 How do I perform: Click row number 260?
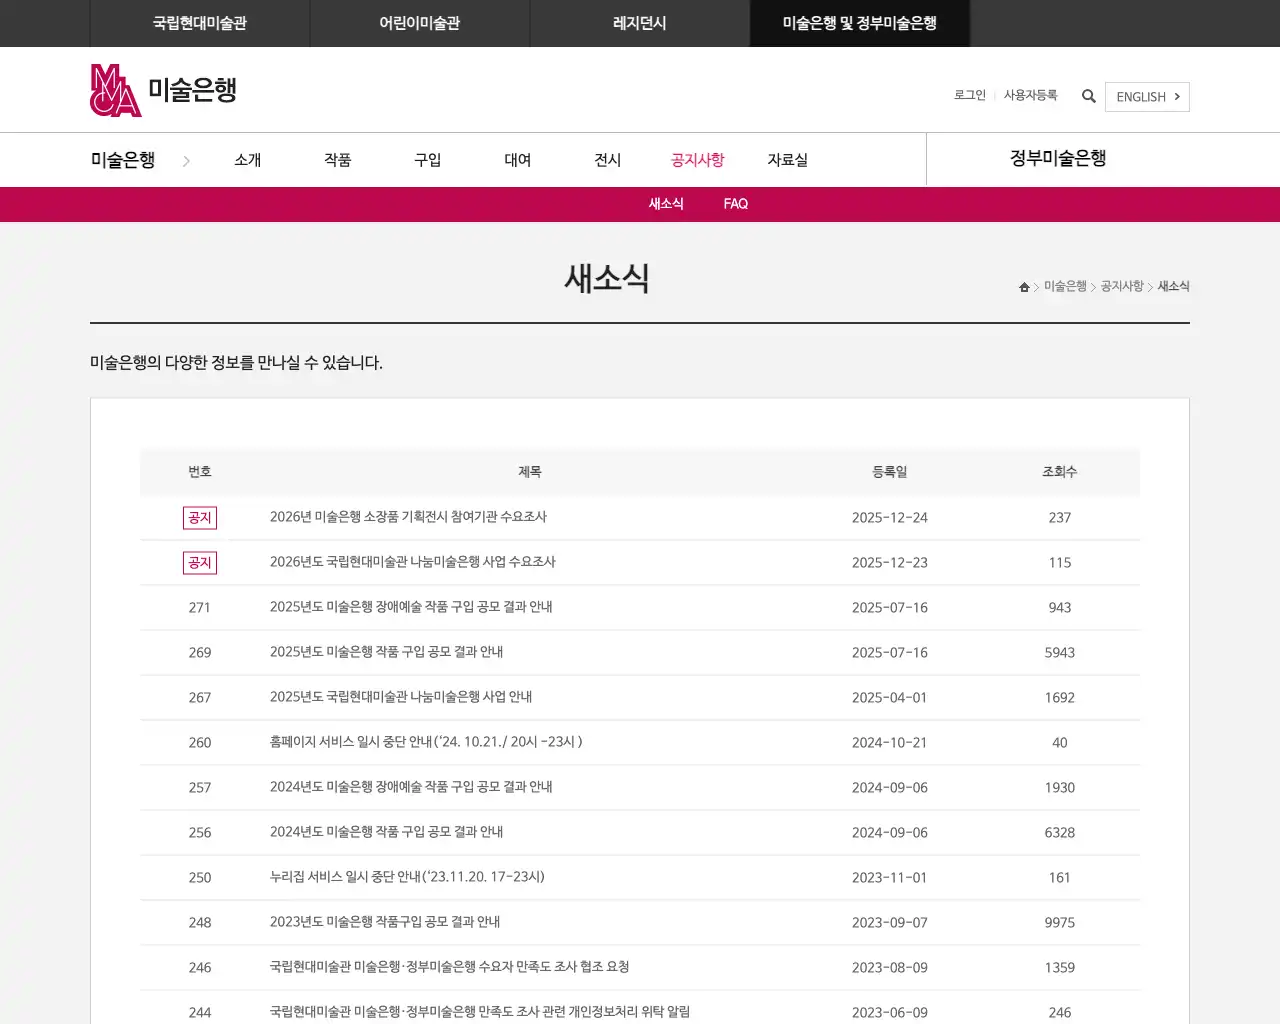coord(200,743)
